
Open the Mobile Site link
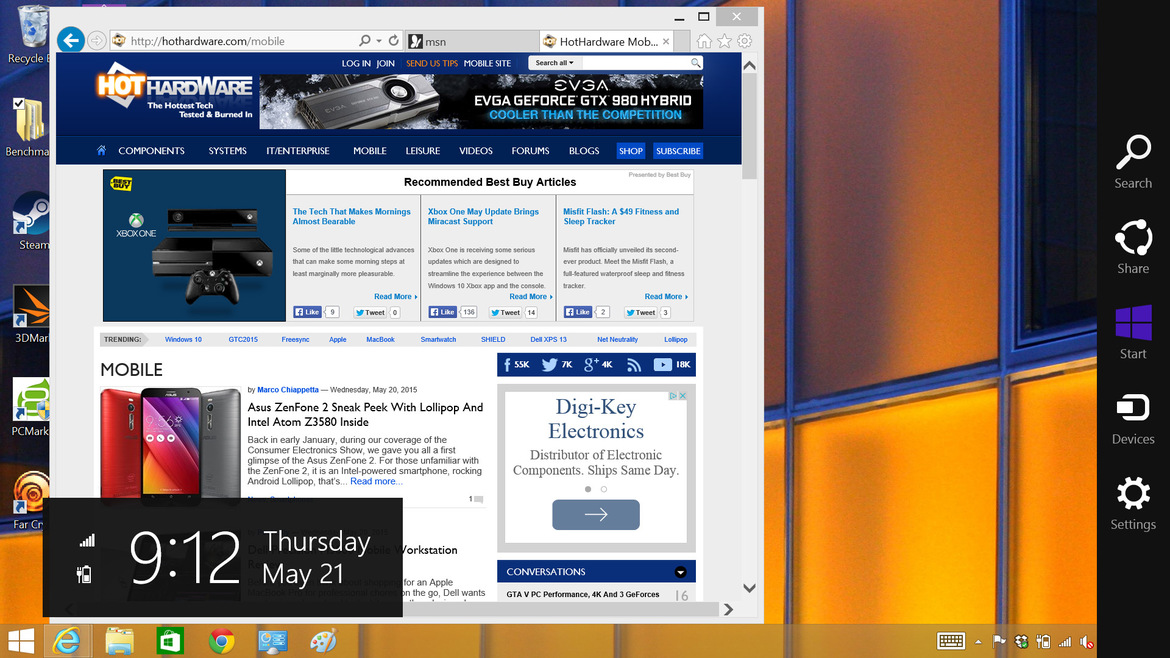tap(487, 63)
